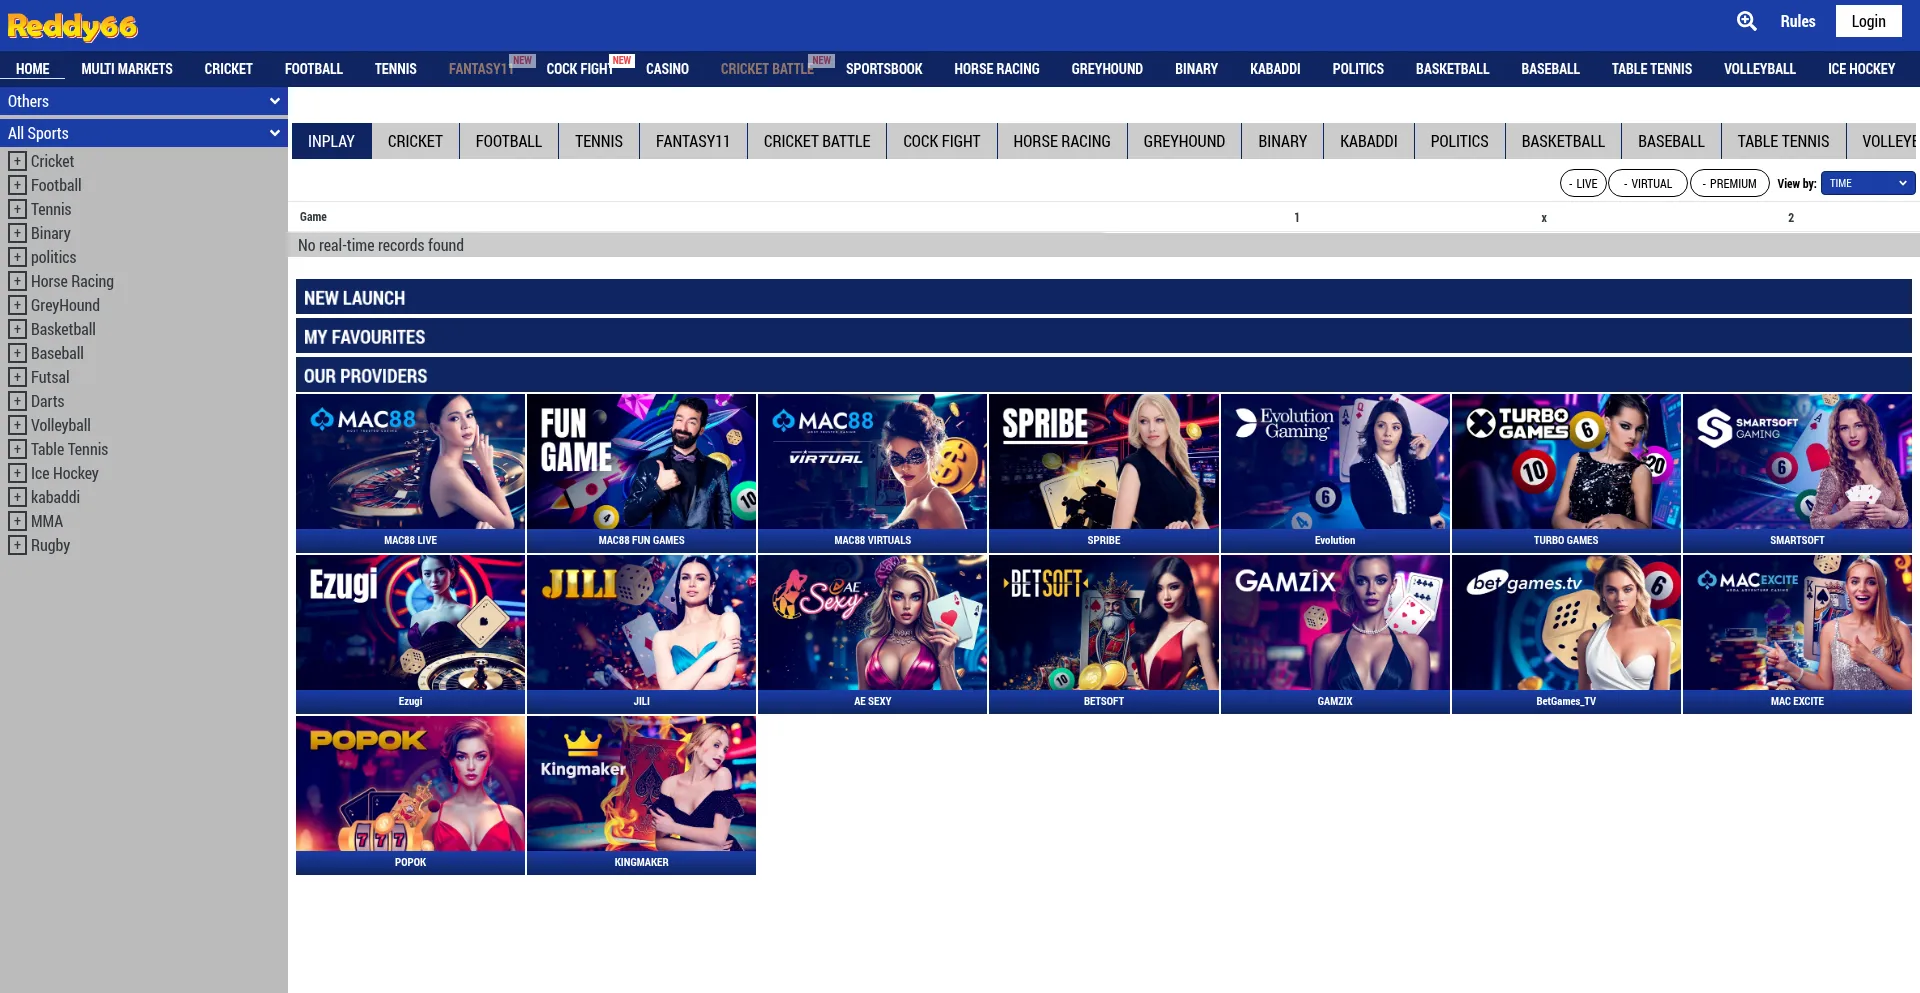1920x993 pixels.
Task: Switch to the TABLE TENNIS tab
Action: coord(1783,141)
